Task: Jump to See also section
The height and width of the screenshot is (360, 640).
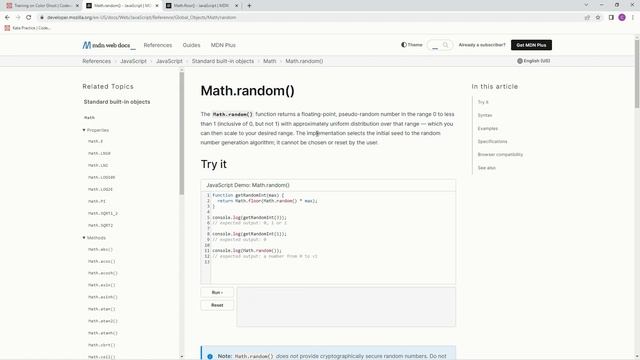Action: pyautogui.click(x=487, y=168)
